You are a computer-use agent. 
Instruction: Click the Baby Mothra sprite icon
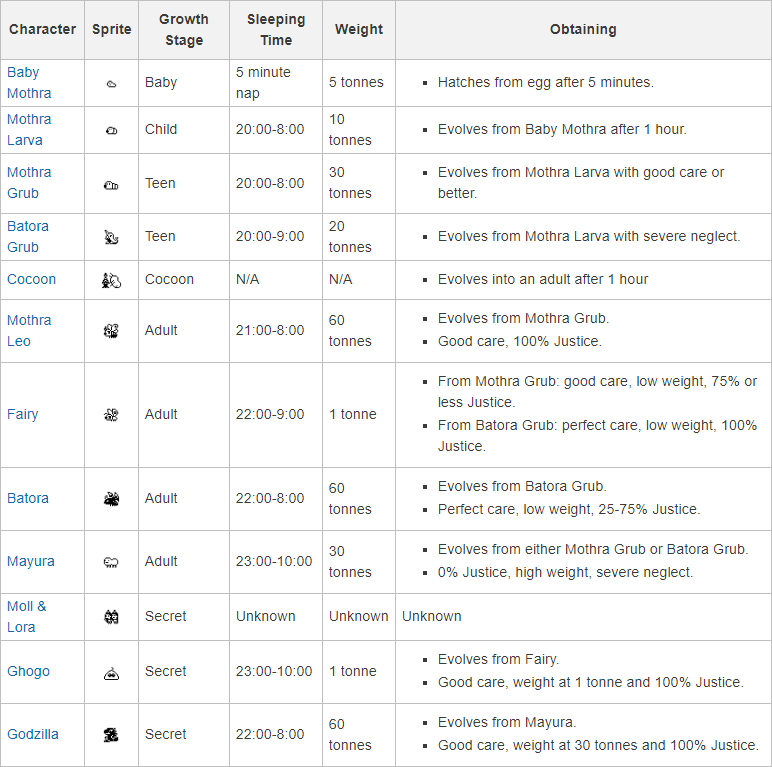coord(111,84)
